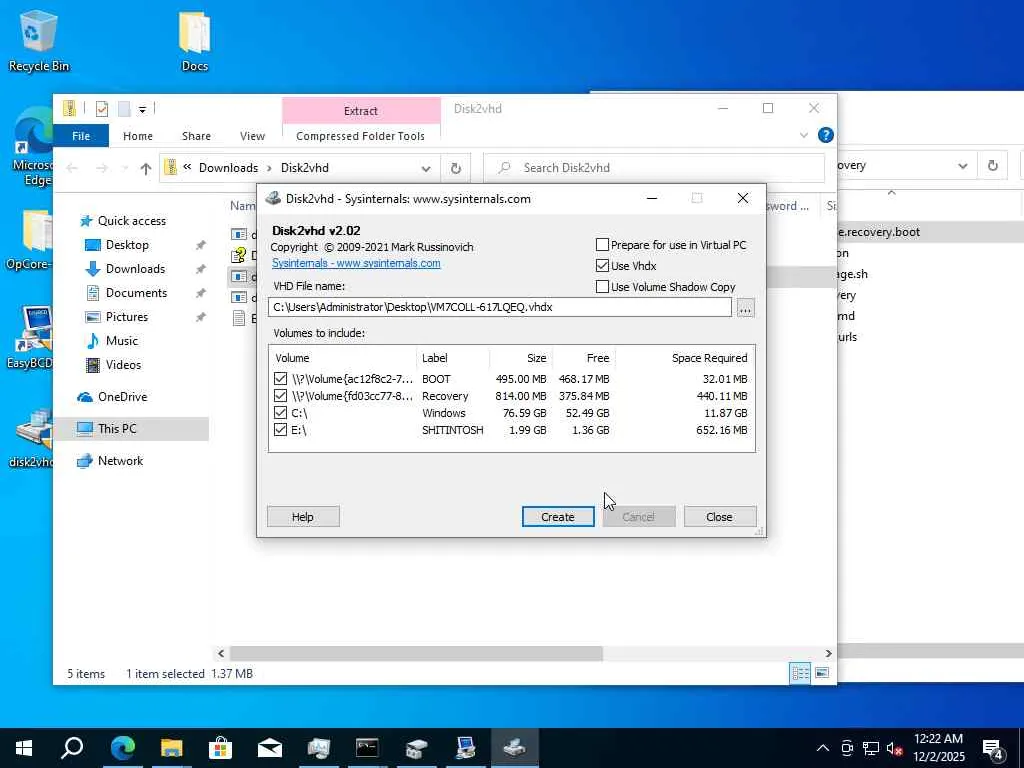Select the Docs folder on desktop

click(x=195, y=41)
